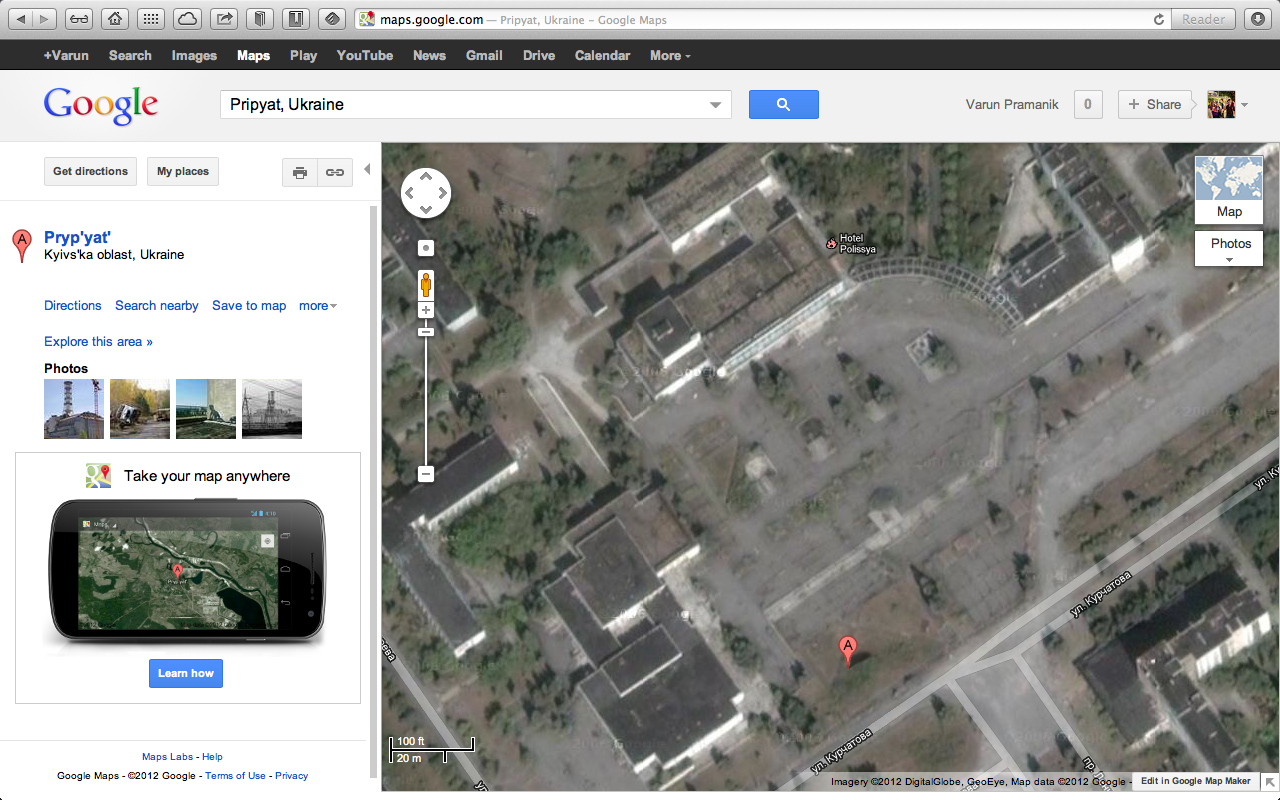The image size is (1280, 800).
Task: Open the first Photos thumbnail of reactor
Action: pyautogui.click(x=74, y=409)
